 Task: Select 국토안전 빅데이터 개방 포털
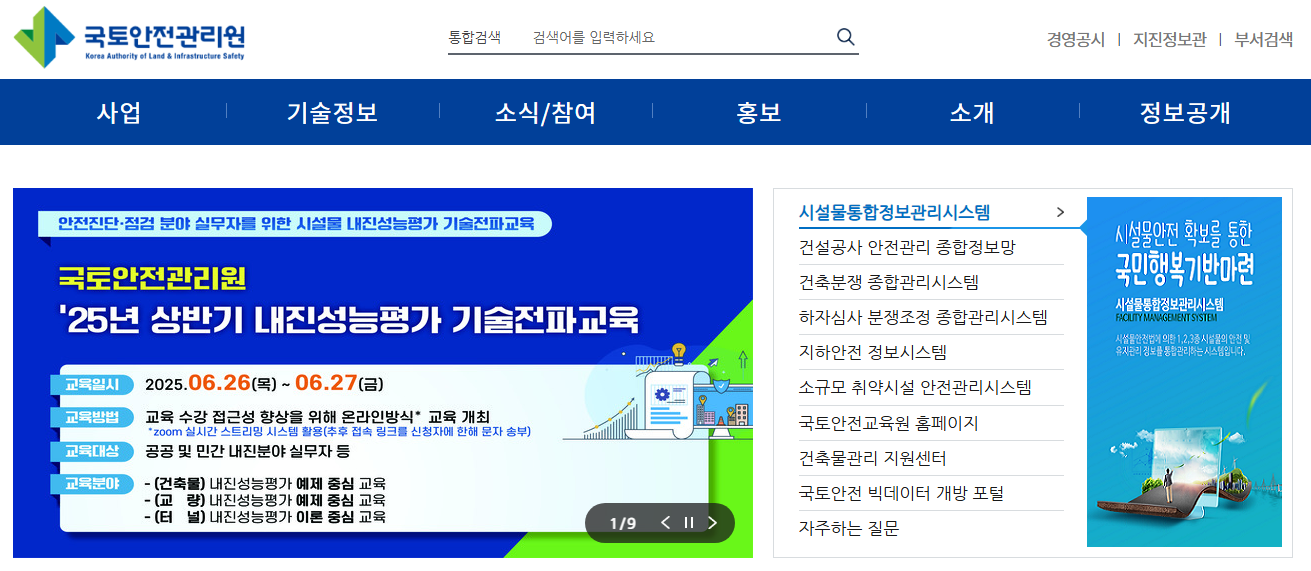pyautogui.click(x=901, y=493)
